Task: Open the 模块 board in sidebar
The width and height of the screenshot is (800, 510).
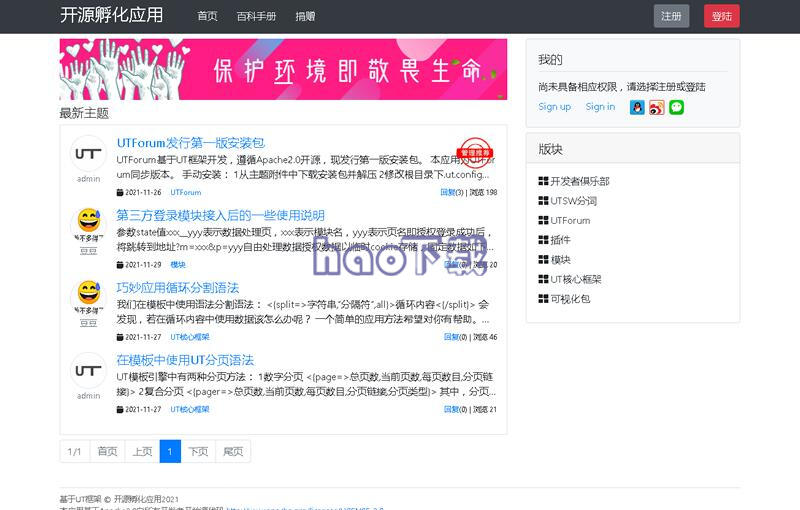Action: pyautogui.click(x=560, y=260)
